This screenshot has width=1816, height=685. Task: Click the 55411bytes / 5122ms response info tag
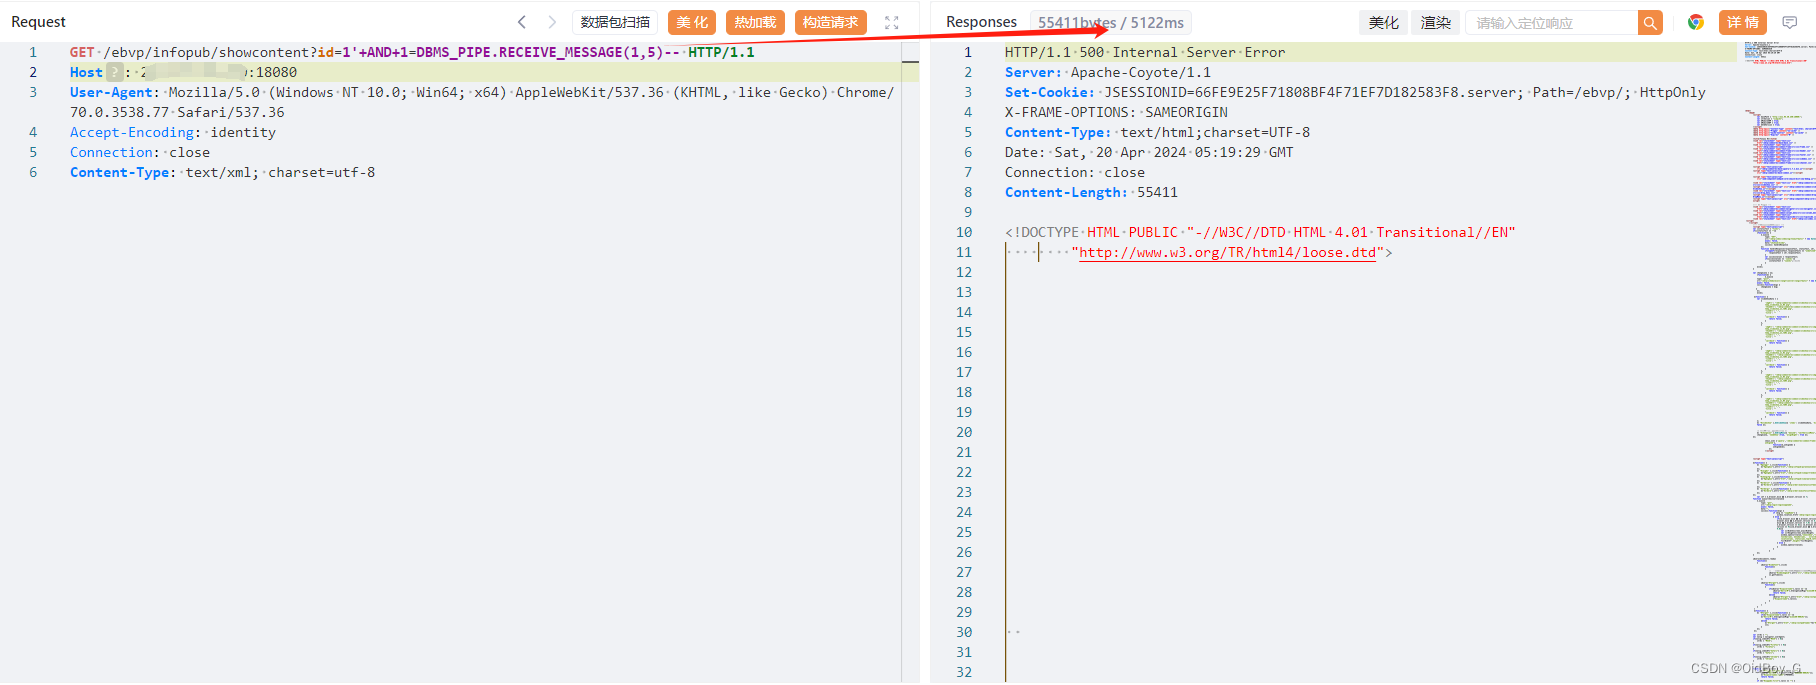tap(1111, 22)
